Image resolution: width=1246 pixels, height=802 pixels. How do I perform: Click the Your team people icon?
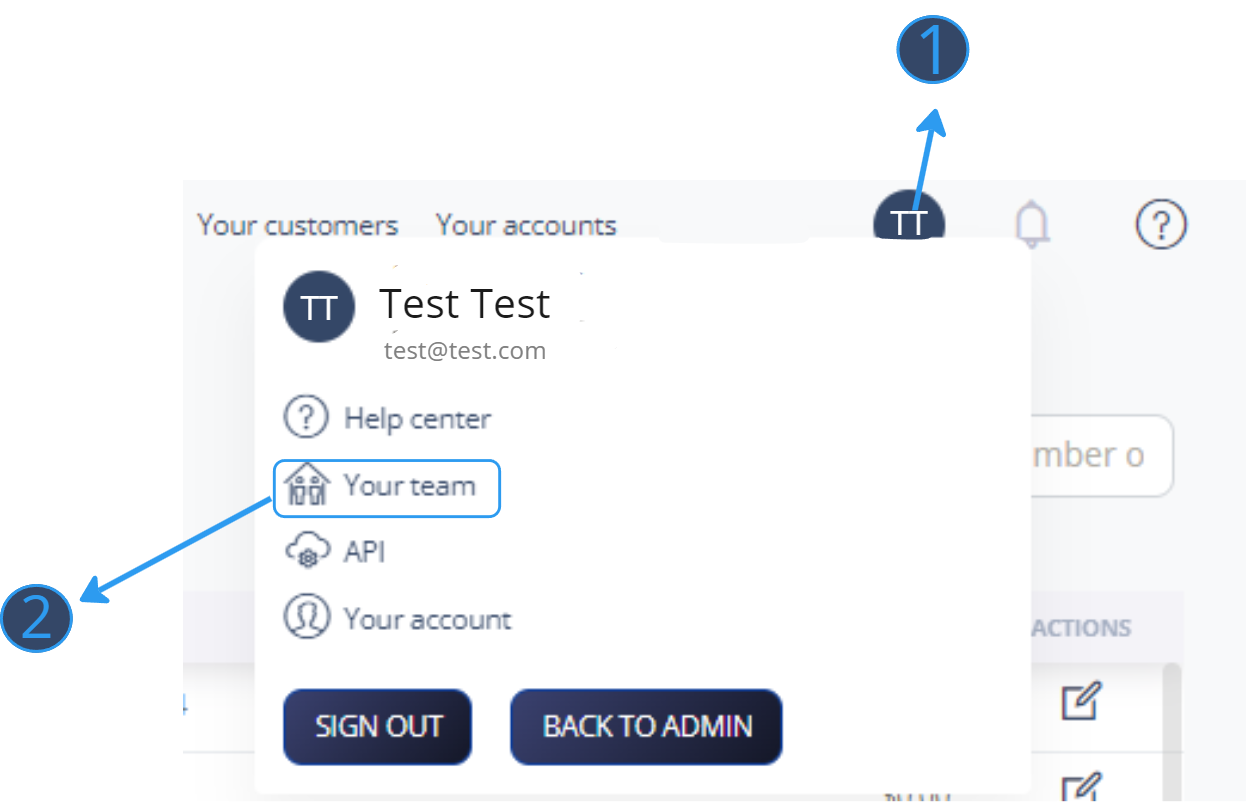coord(306,486)
